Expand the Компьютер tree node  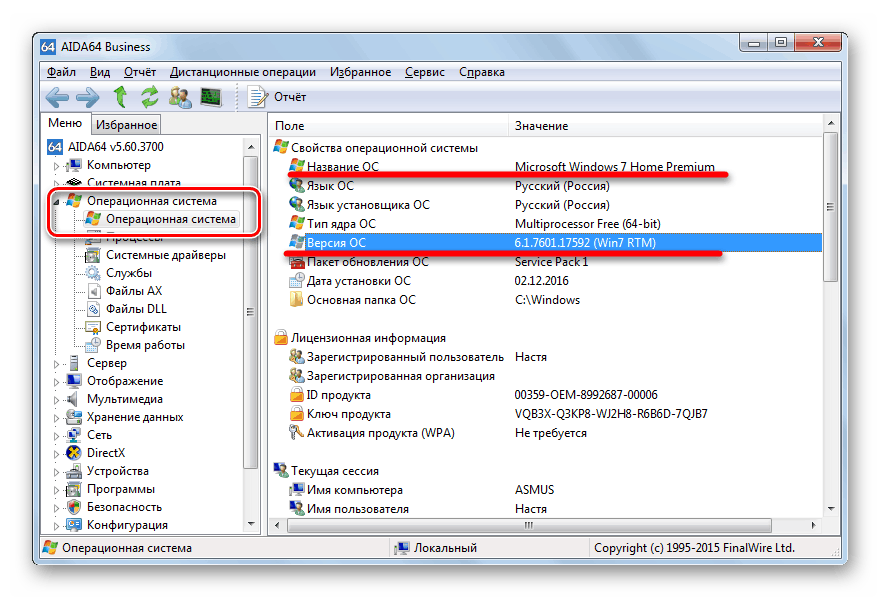(56, 166)
